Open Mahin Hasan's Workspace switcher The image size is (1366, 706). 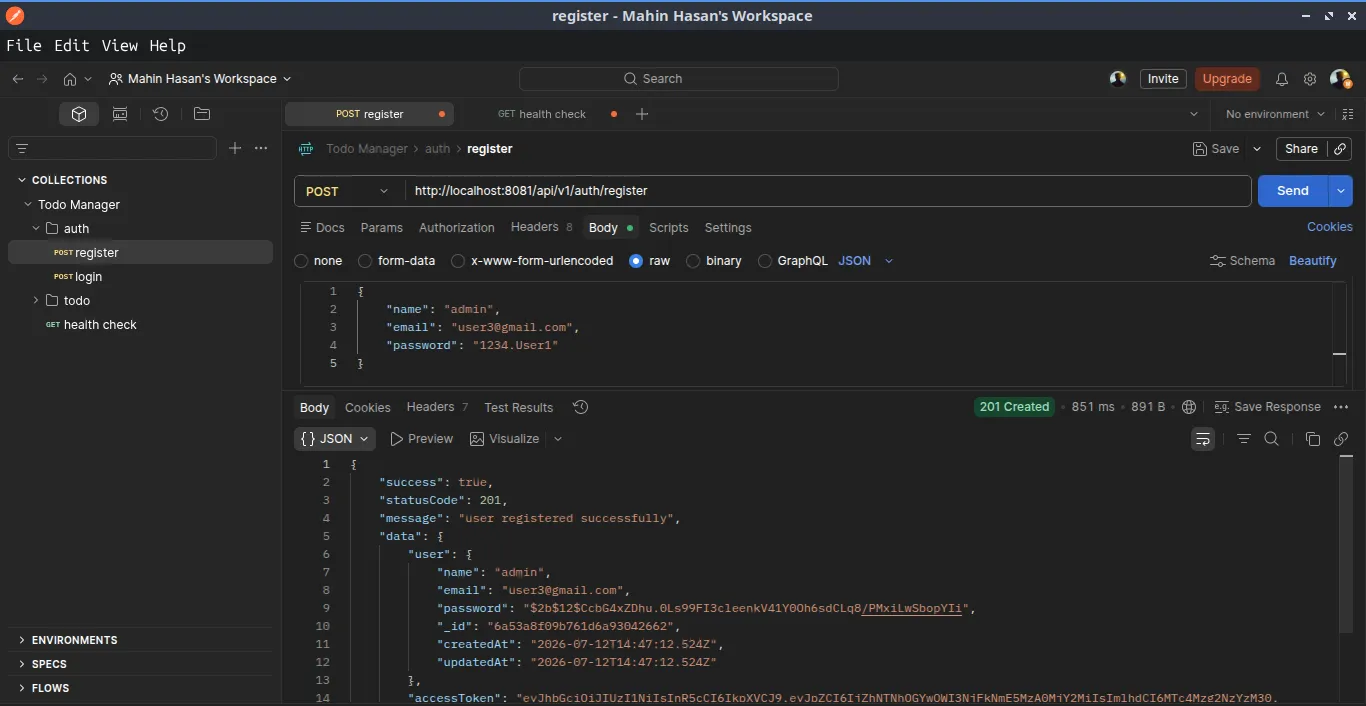(200, 79)
